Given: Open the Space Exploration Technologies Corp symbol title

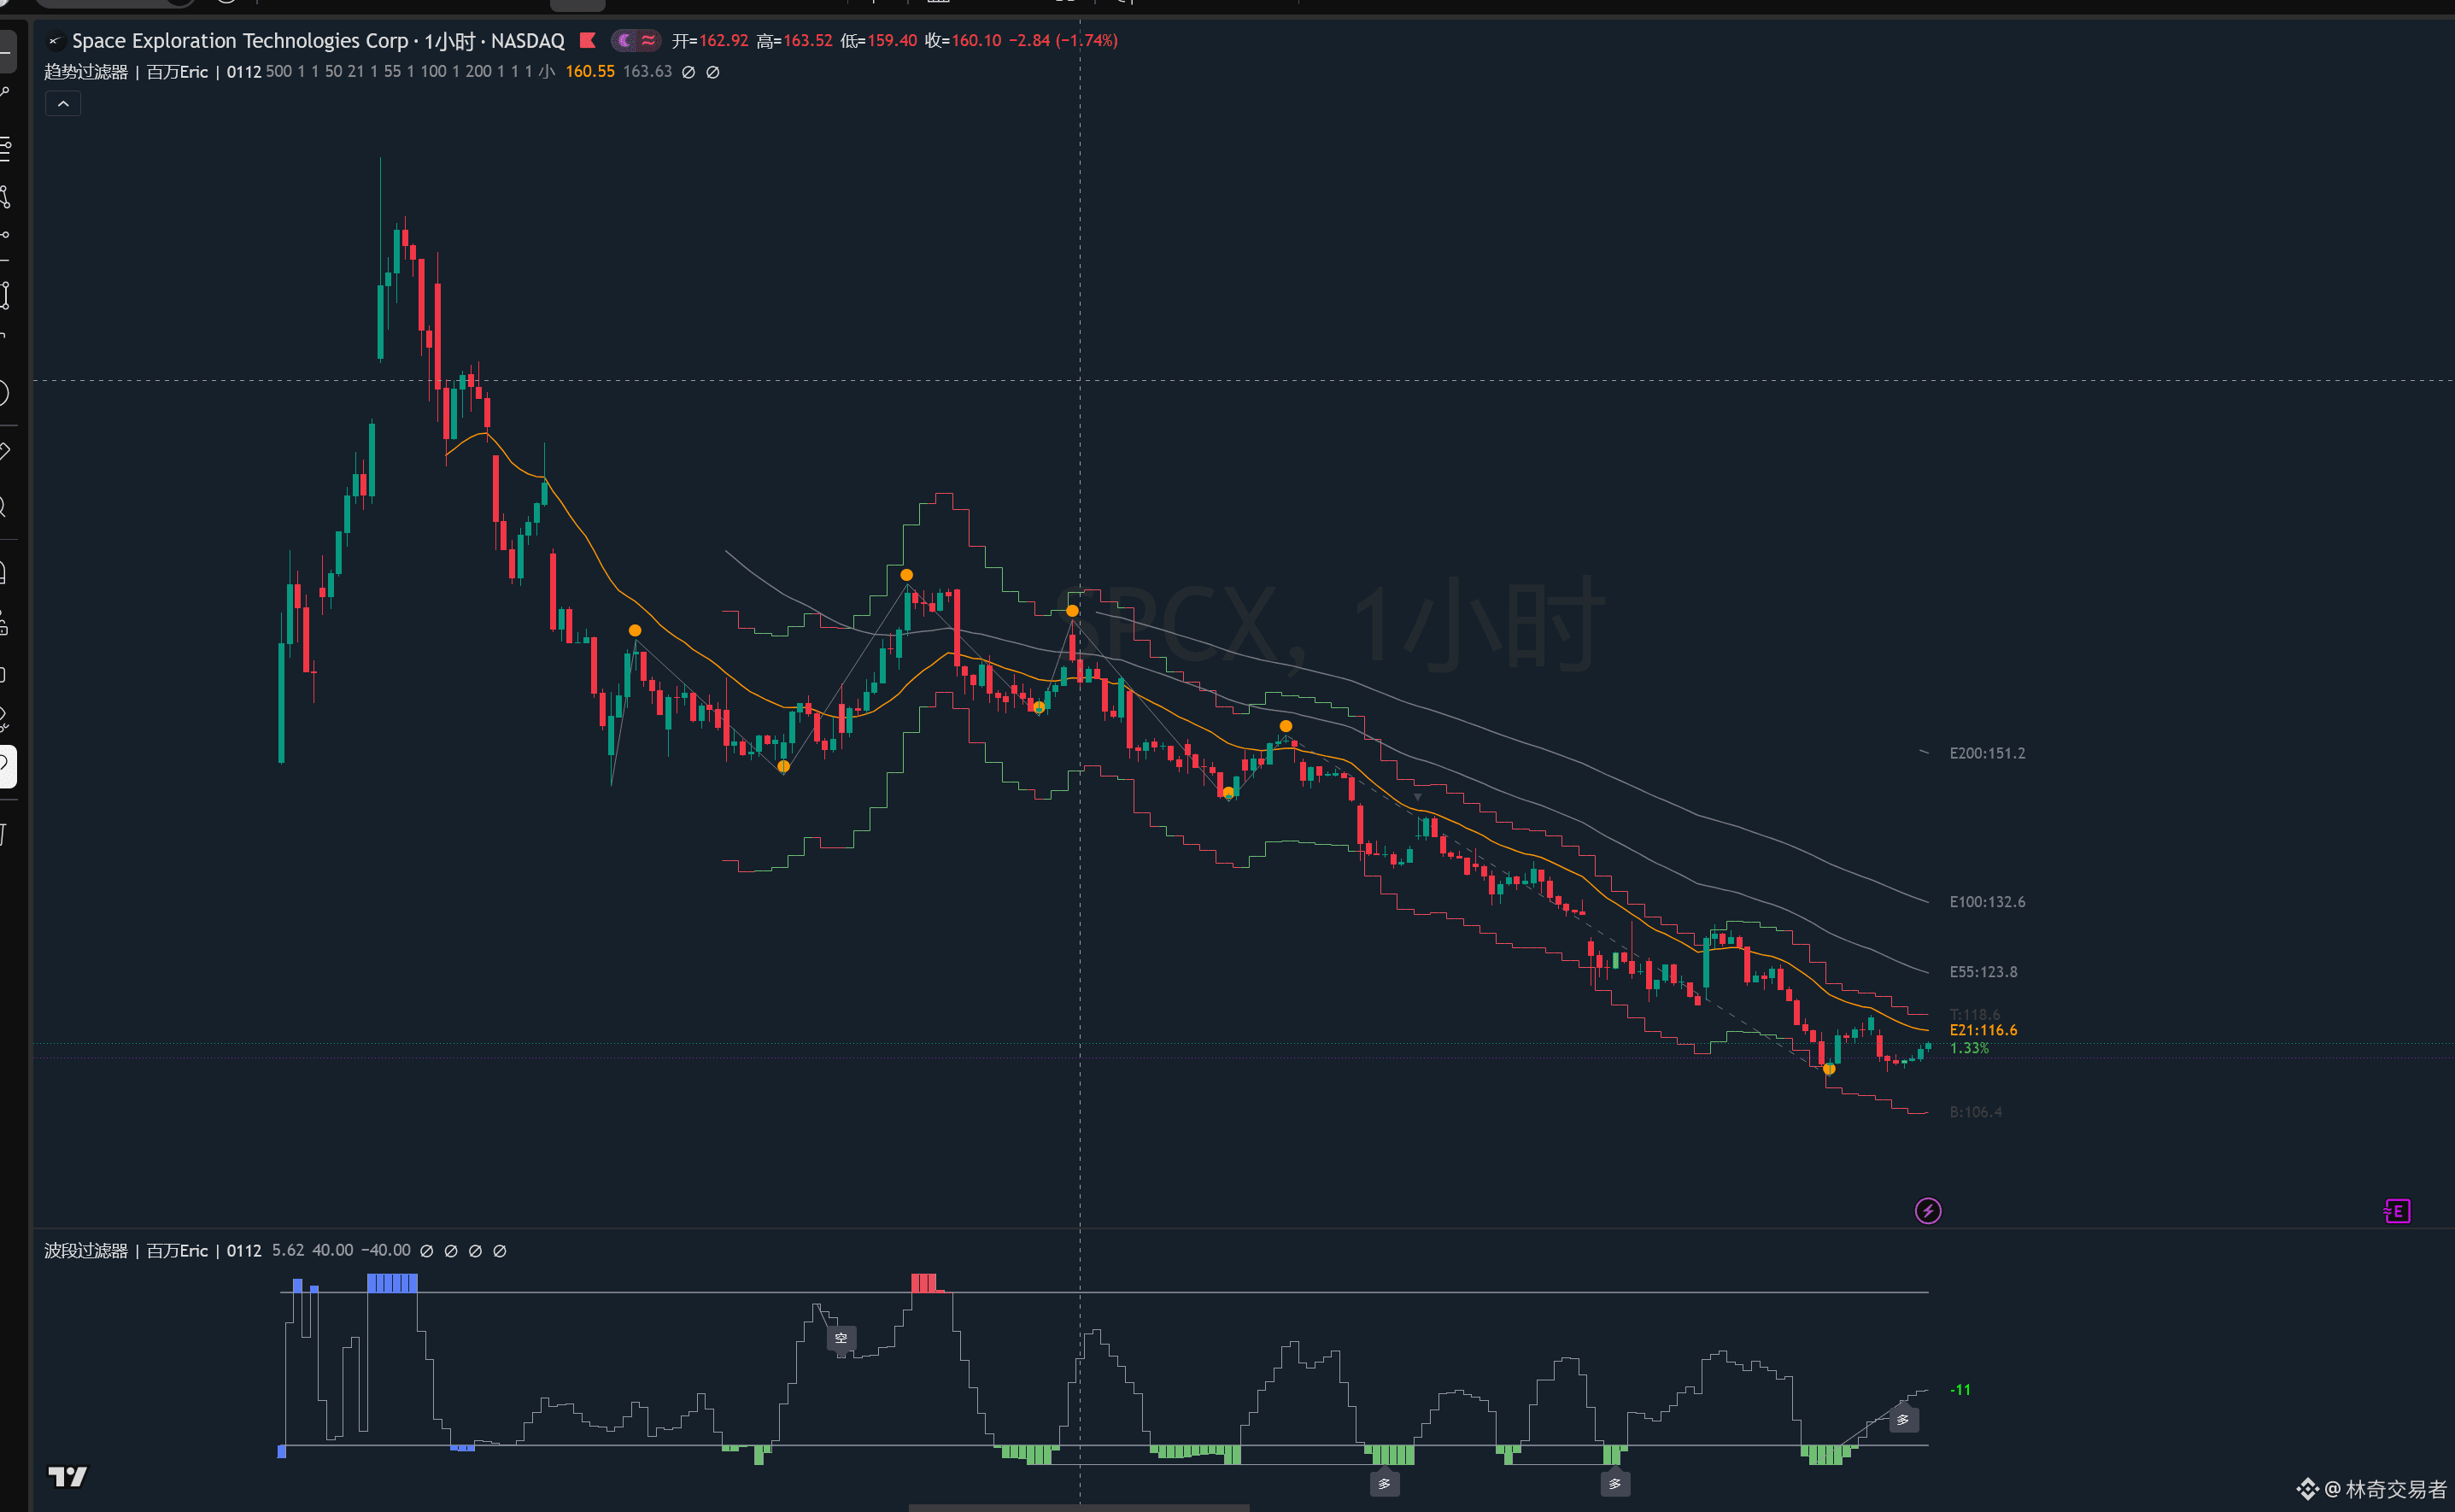Looking at the screenshot, I should [x=240, y=41].
